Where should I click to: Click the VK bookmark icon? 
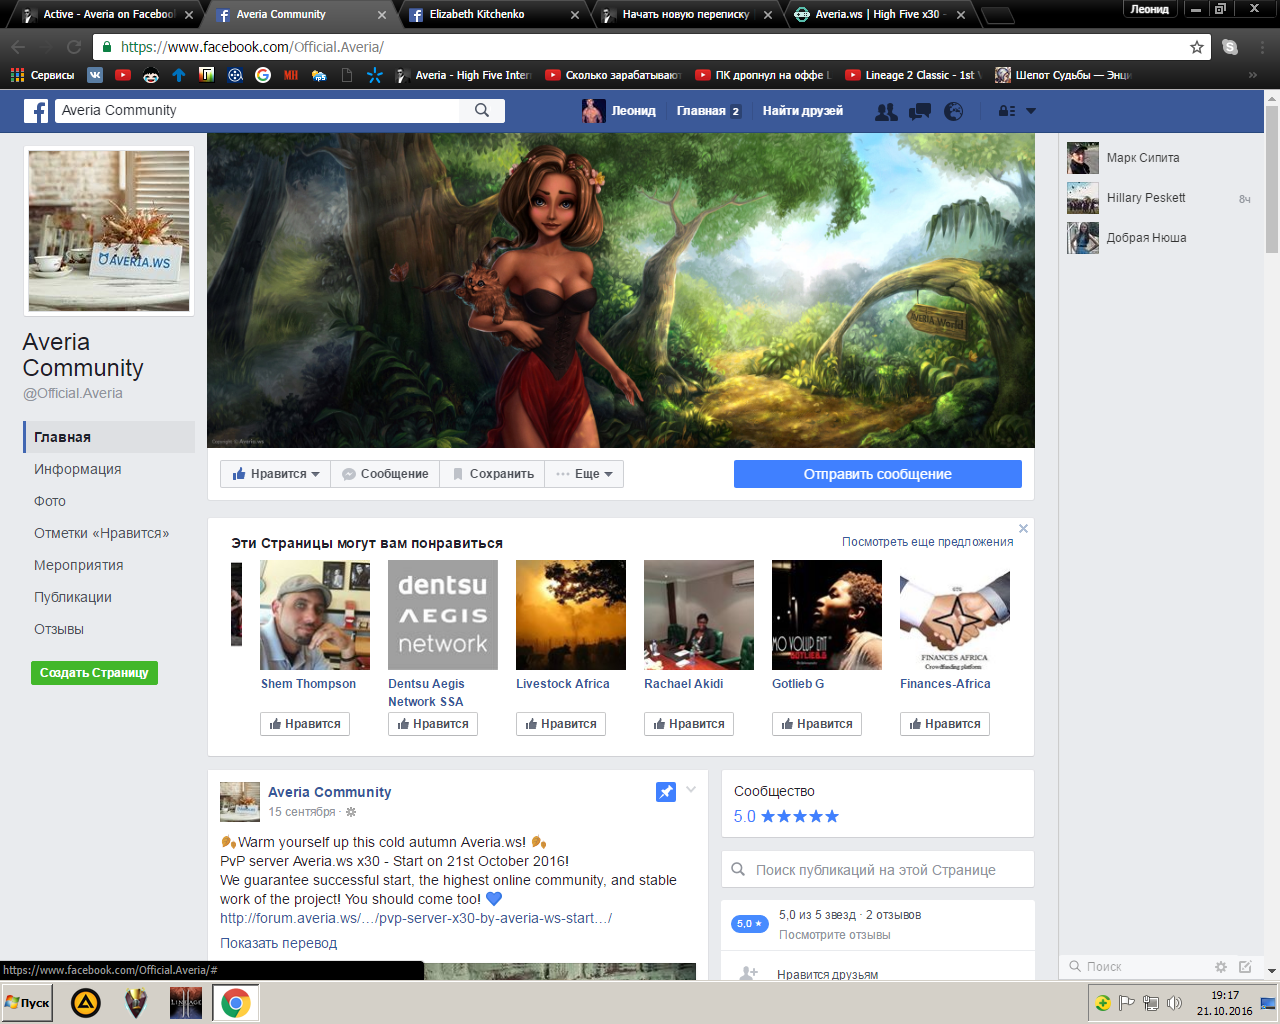coord(95,75)
